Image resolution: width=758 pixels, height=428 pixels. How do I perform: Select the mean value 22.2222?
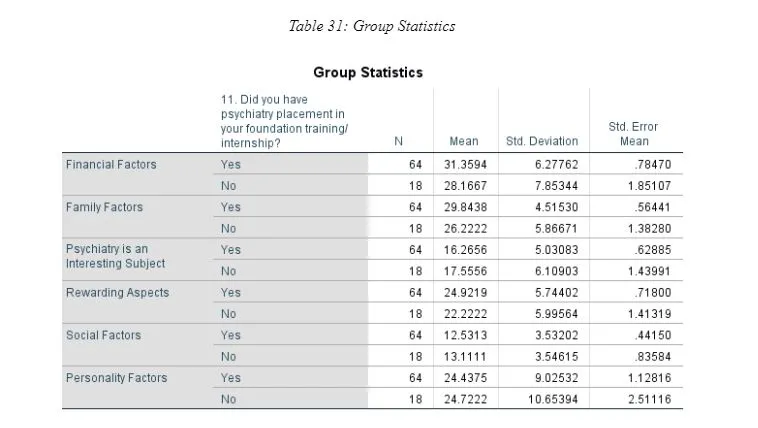coord(464,314)
